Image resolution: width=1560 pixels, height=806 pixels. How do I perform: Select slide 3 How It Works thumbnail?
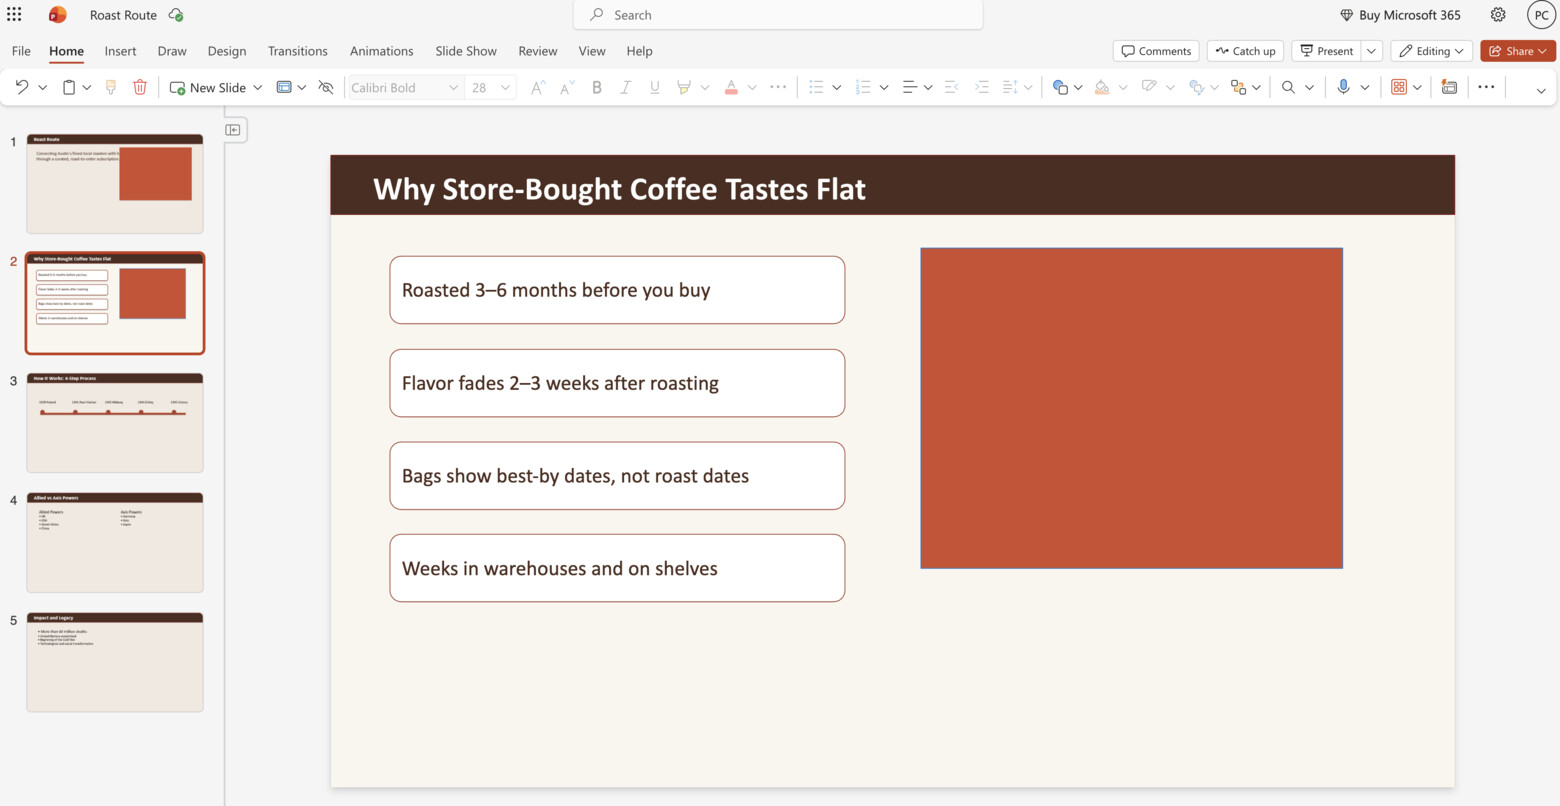pyautogui.click(x=115, y=422)
